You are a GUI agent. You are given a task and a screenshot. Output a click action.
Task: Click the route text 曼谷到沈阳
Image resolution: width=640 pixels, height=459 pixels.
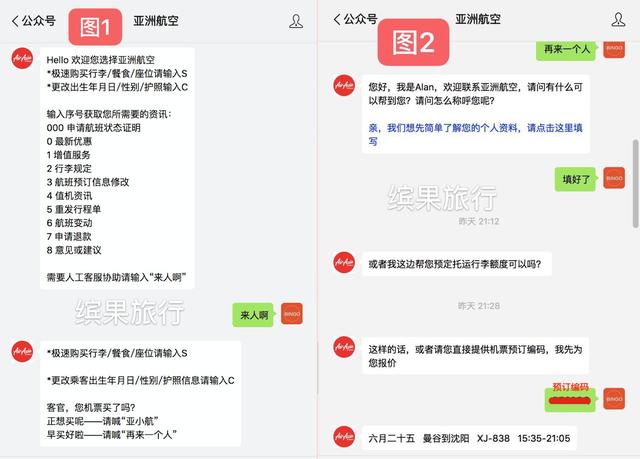pyautogui.click(x=446, y=438)
